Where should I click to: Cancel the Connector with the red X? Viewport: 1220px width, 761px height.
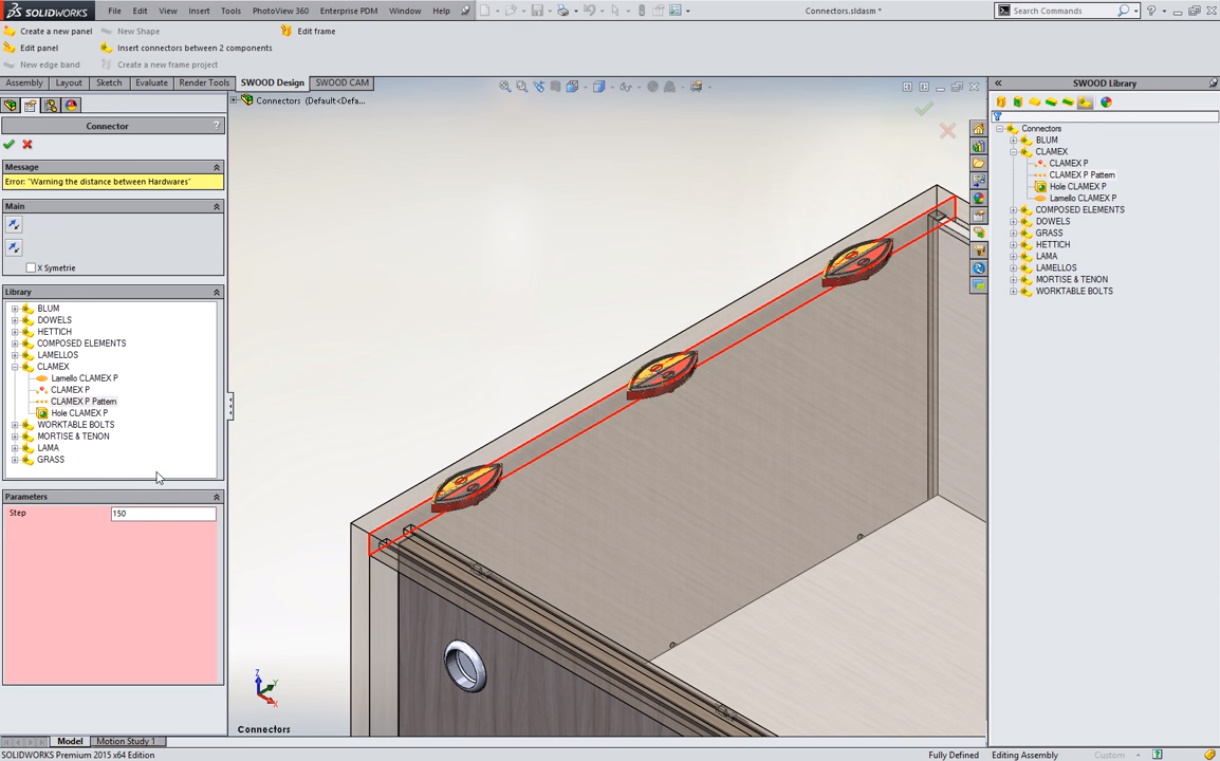(x=27, y=145)
